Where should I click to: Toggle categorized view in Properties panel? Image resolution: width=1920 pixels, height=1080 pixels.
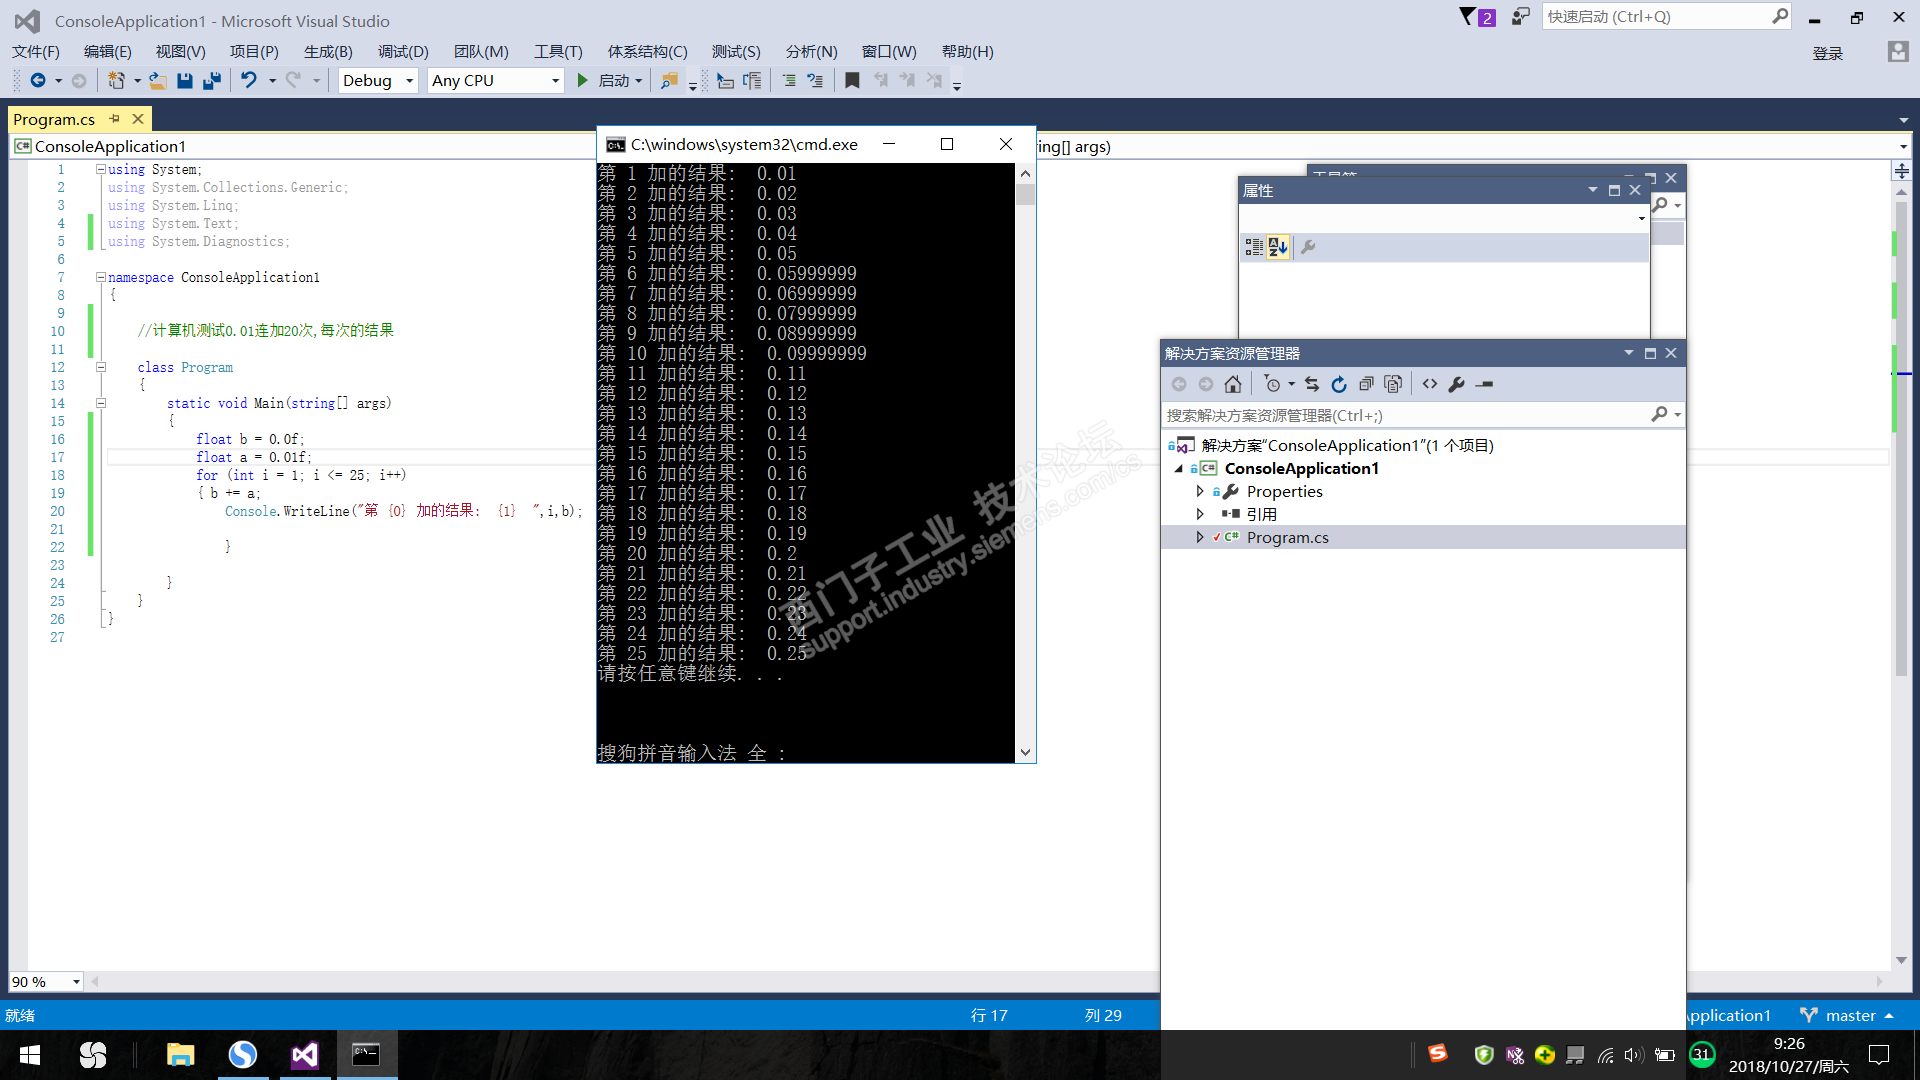coord(1254,247)
